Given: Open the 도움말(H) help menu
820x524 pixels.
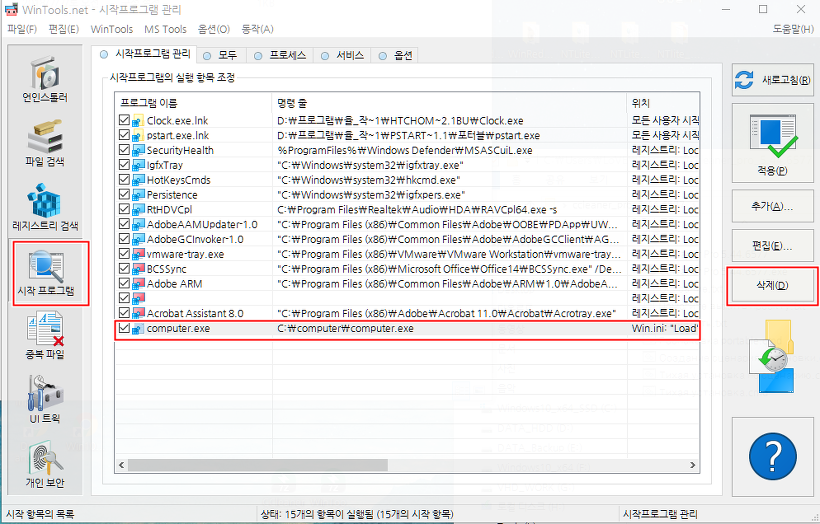Looking at the screenshot, I should (793, 29).
